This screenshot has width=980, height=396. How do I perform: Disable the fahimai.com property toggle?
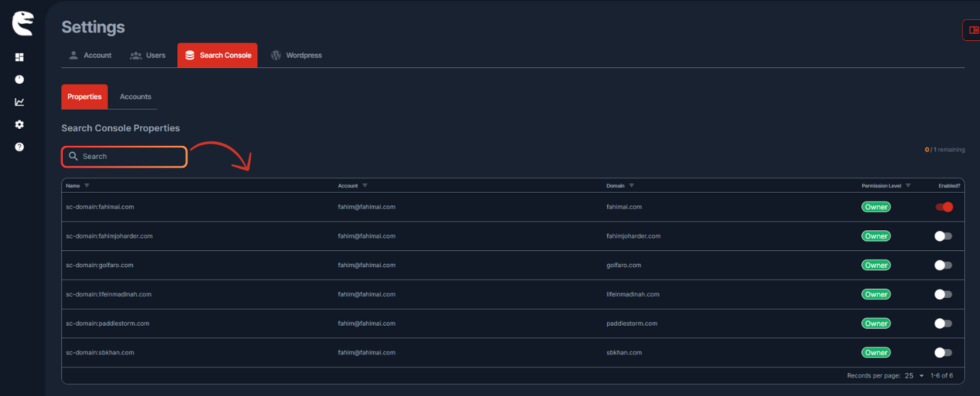click(x=944, y=207)
